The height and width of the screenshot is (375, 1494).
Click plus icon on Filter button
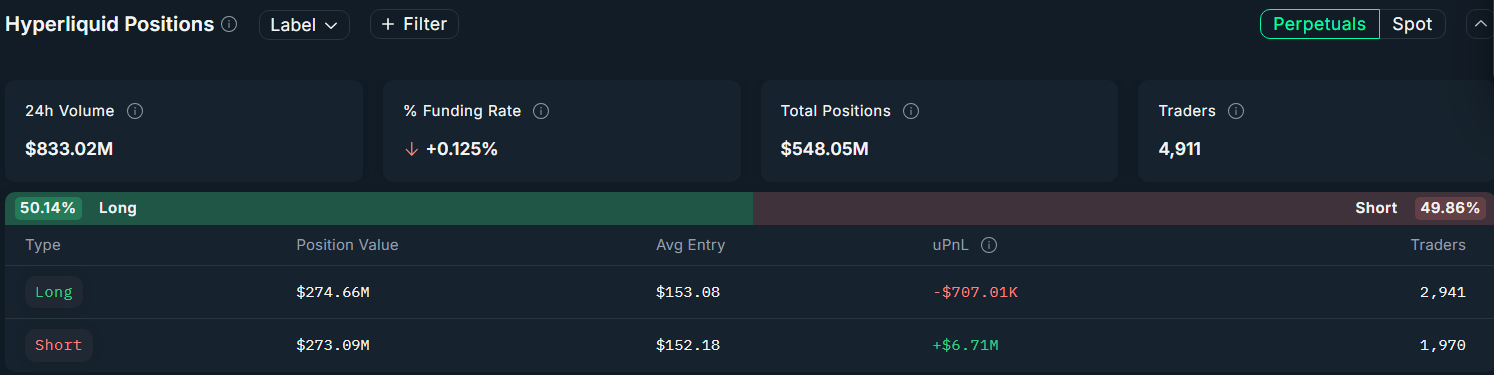point(388,24)
